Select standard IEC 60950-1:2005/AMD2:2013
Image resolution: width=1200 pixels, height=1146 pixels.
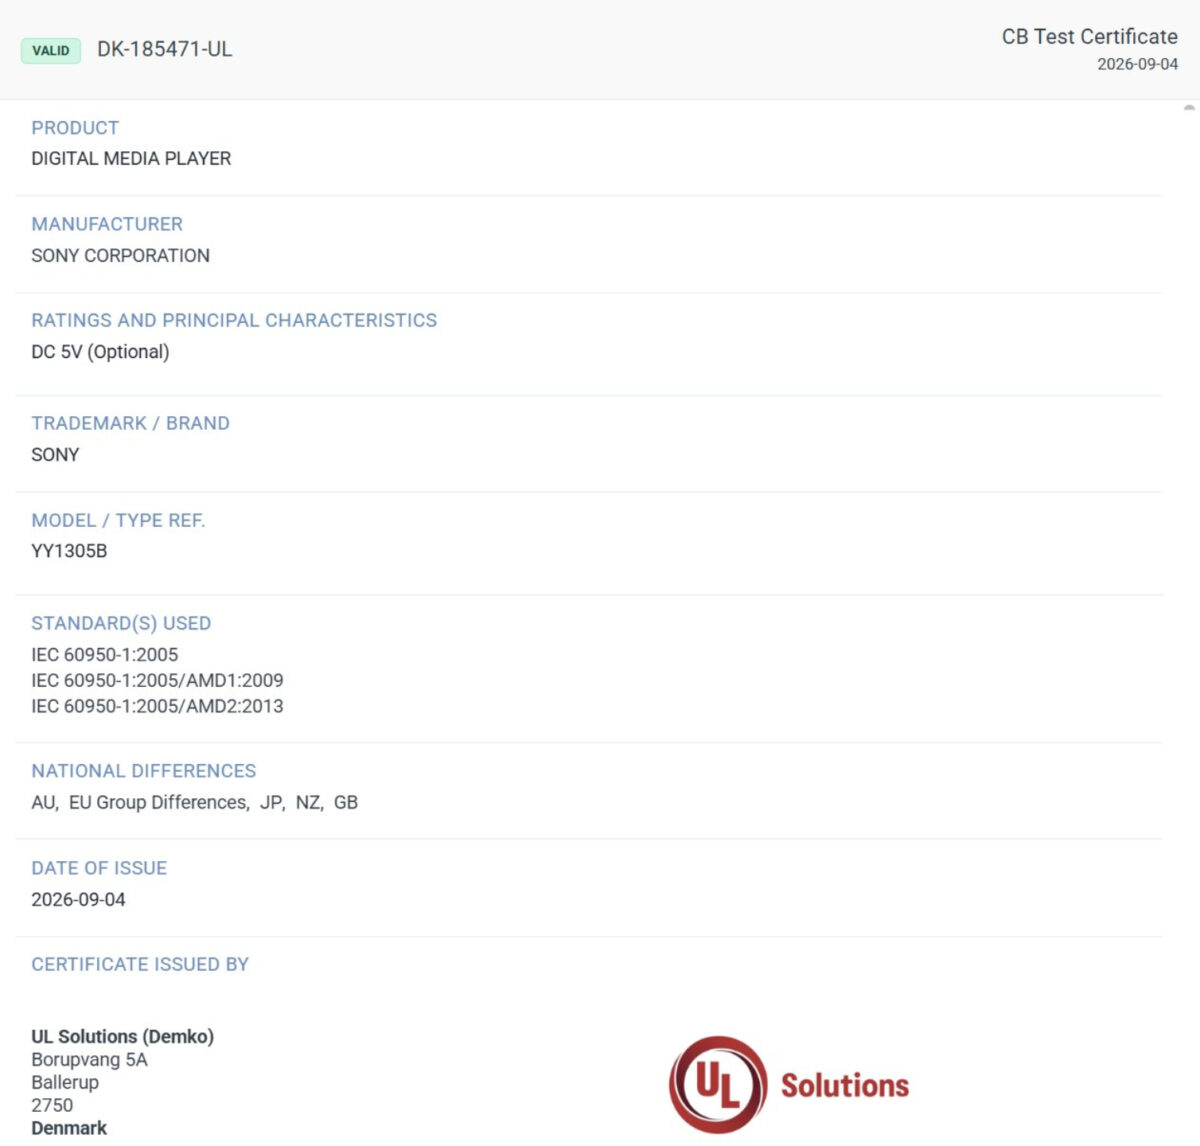157,706
